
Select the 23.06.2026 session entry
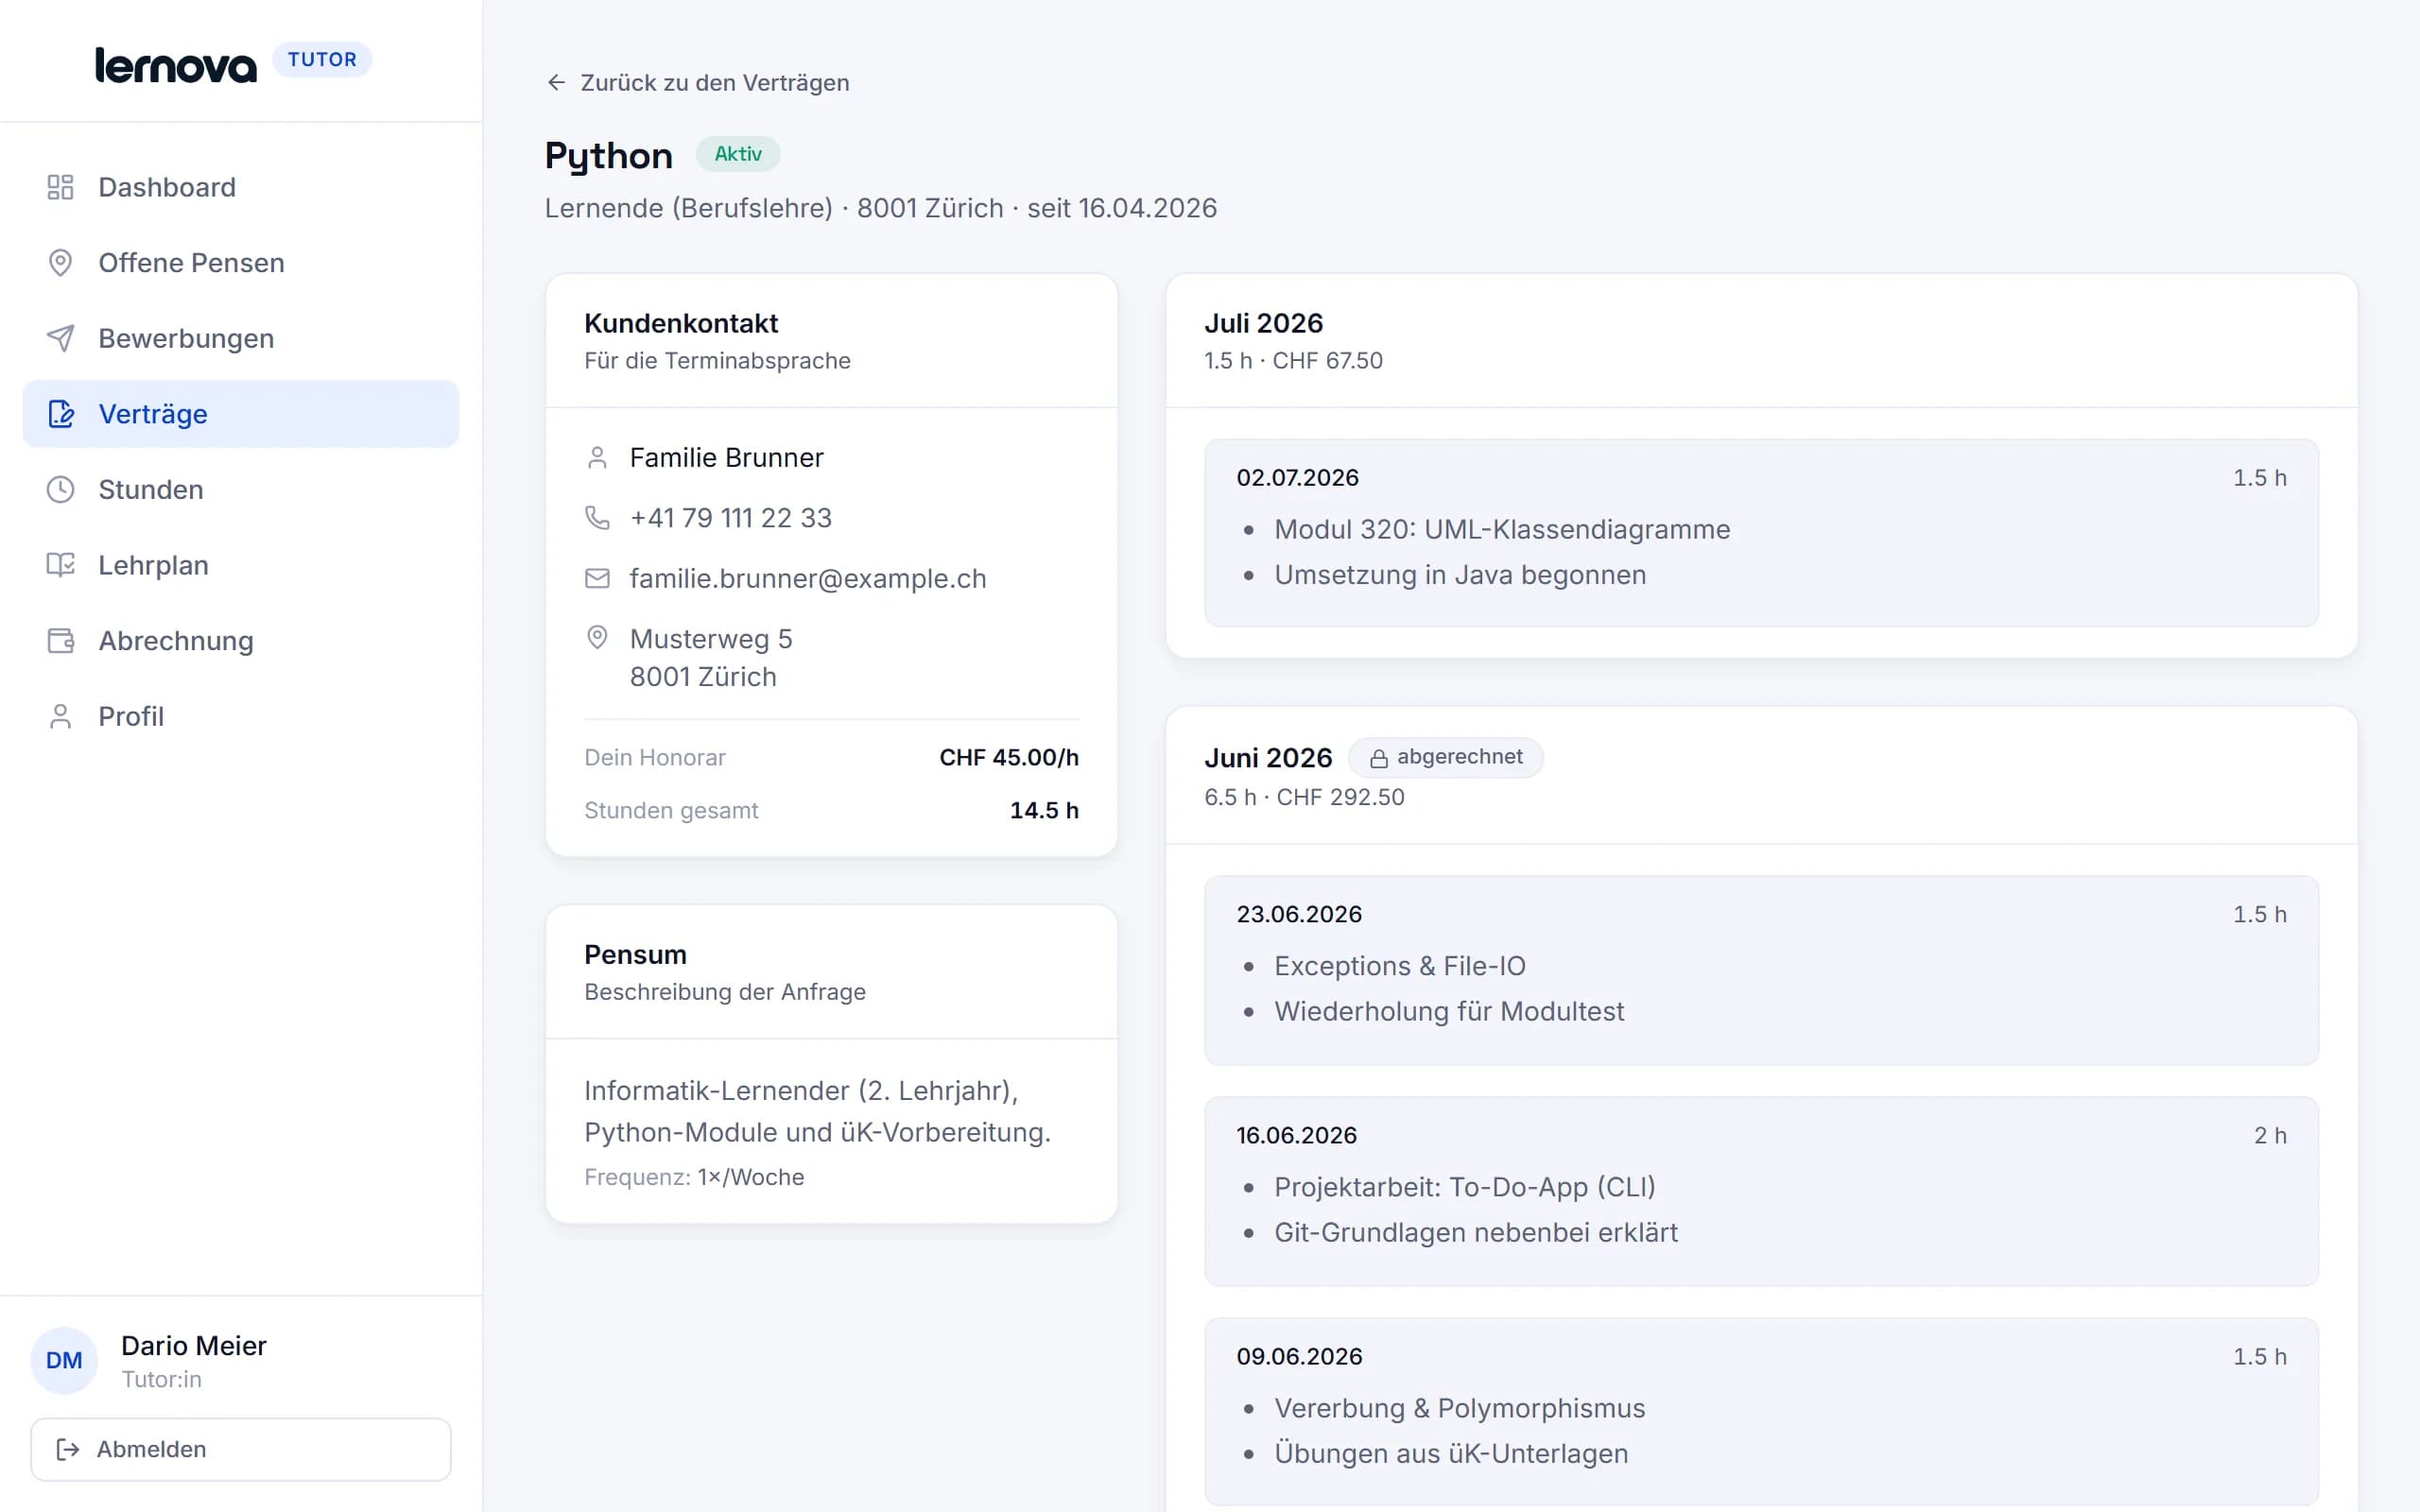(1761, 970)
